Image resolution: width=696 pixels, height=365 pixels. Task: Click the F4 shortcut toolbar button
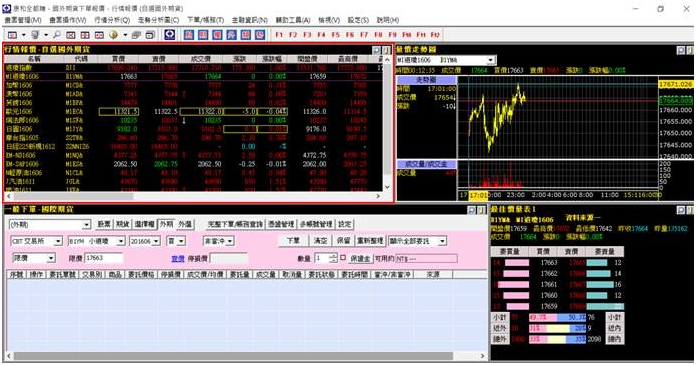(x=321, y=35)
